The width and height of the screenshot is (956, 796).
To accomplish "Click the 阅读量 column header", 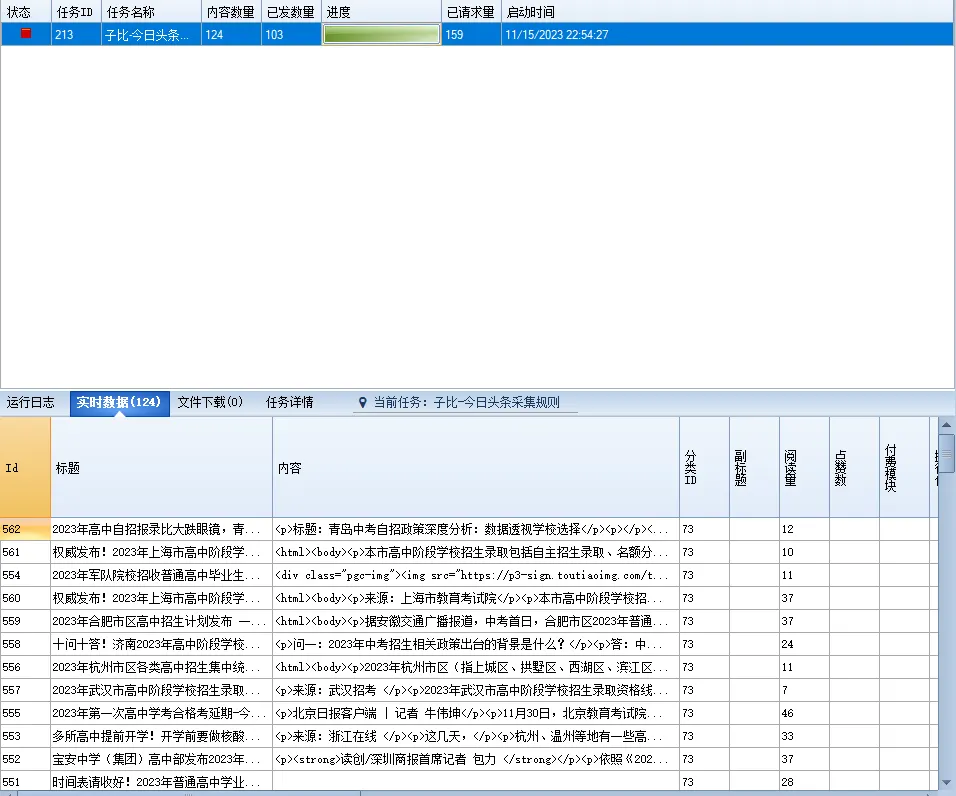I will pos(804,467).
